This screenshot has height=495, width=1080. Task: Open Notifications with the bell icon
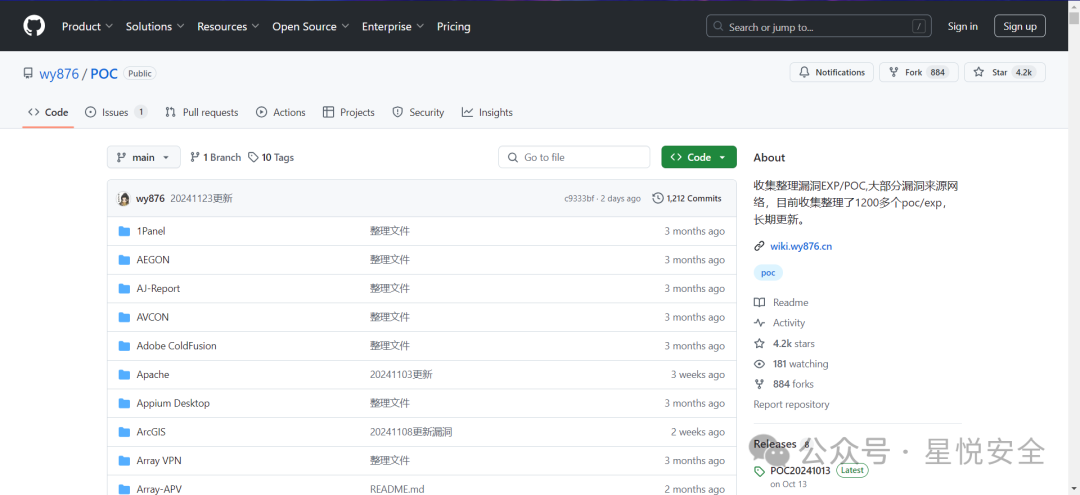pyautogui.click(x=831, y=72)
